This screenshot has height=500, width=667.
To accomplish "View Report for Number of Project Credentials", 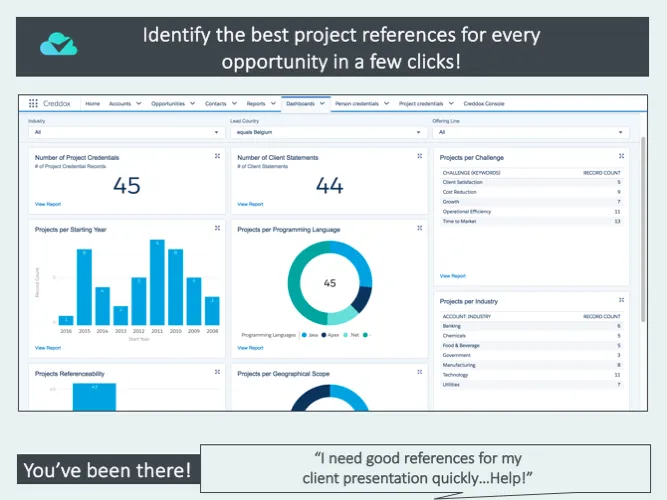I will pyautogui.click(x=48, y=204).
